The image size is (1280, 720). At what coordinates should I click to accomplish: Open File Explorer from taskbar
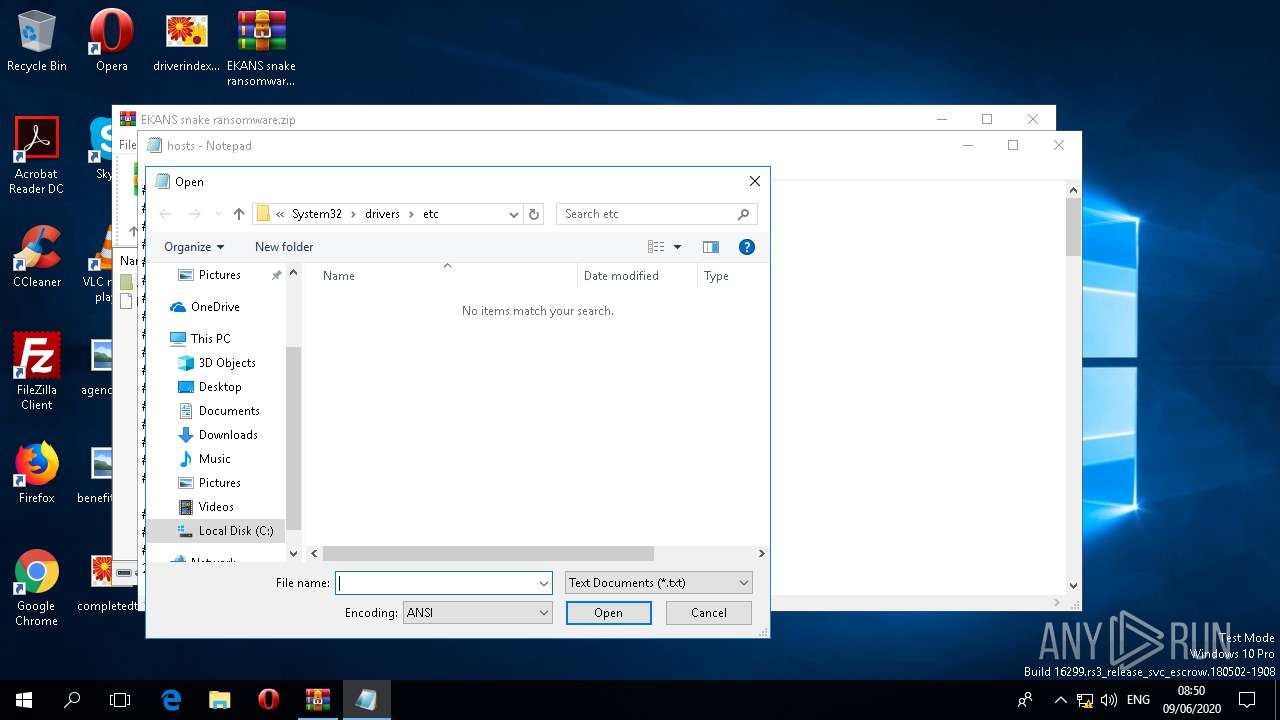click(x=220, y=700)
